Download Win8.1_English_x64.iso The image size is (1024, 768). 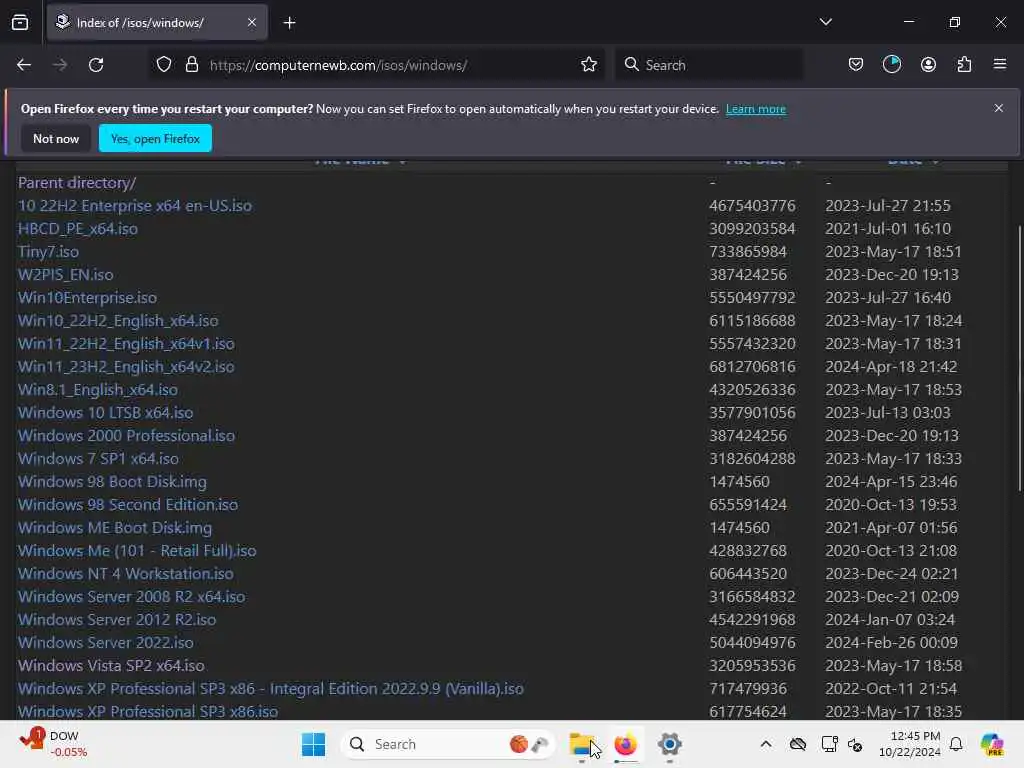tap(98, 390)
